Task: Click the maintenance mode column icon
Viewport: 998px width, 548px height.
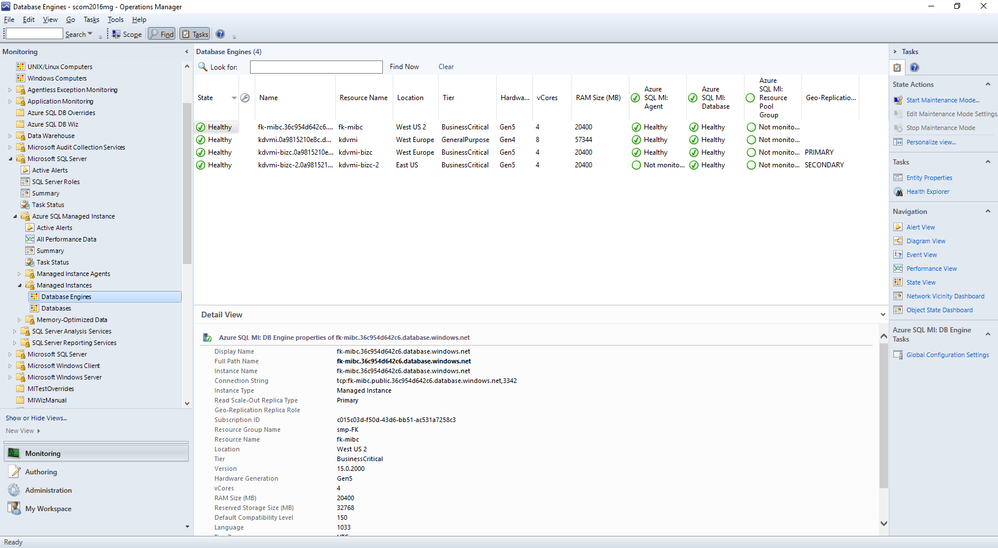Action: pyautogui.click(x=245, y=98)
